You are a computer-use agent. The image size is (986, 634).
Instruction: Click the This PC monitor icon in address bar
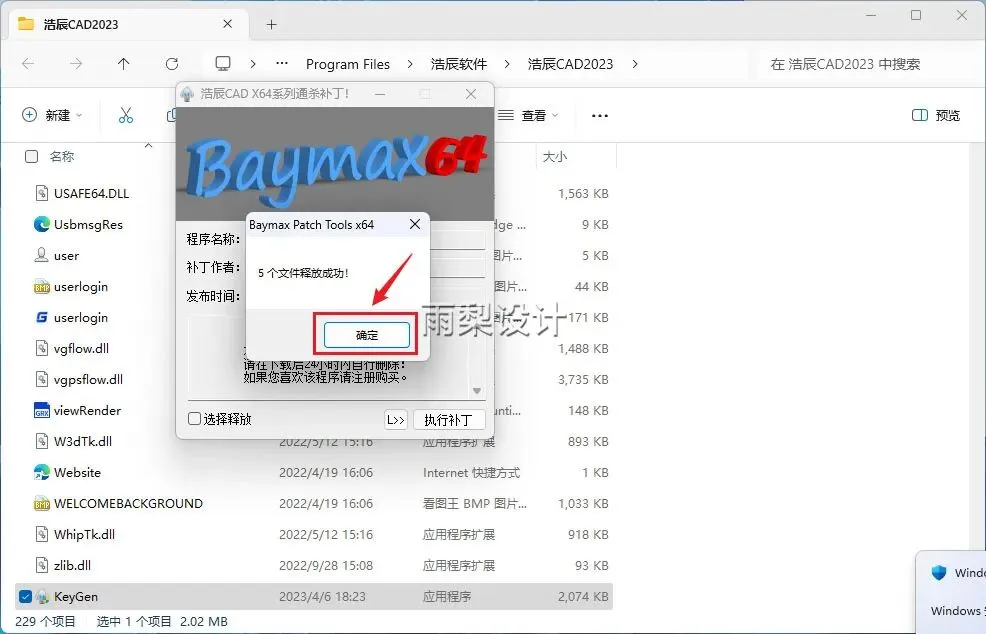coord(223,64)
